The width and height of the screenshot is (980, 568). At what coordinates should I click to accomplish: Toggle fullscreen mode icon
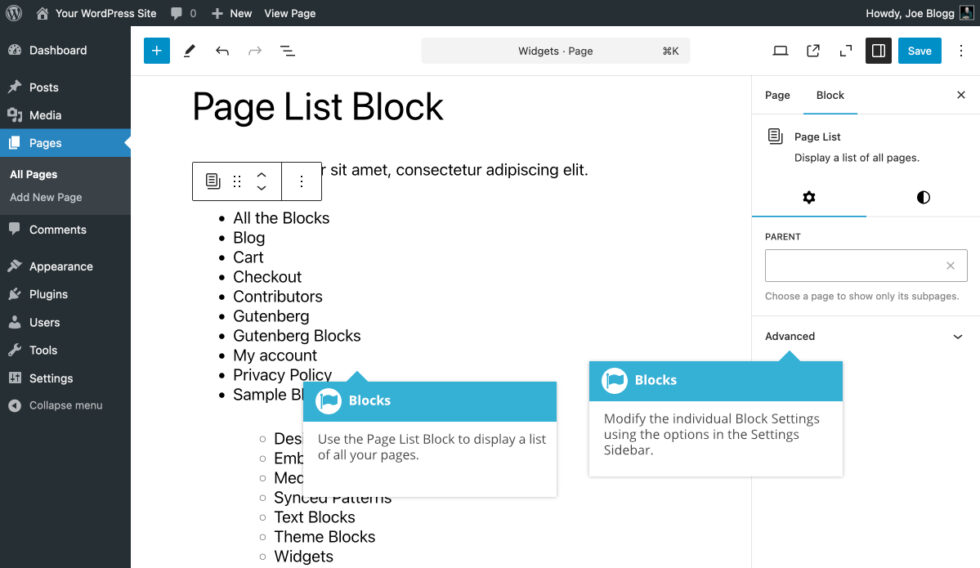click(846, 51)
